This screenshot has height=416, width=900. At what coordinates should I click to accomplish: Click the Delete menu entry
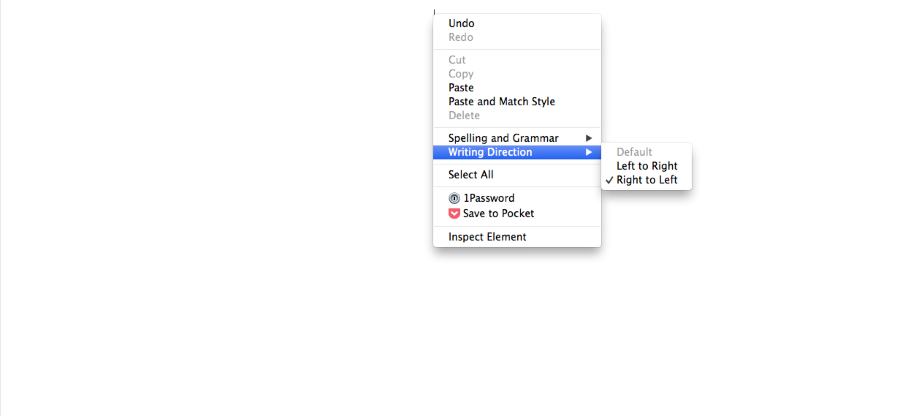[464, 116]
